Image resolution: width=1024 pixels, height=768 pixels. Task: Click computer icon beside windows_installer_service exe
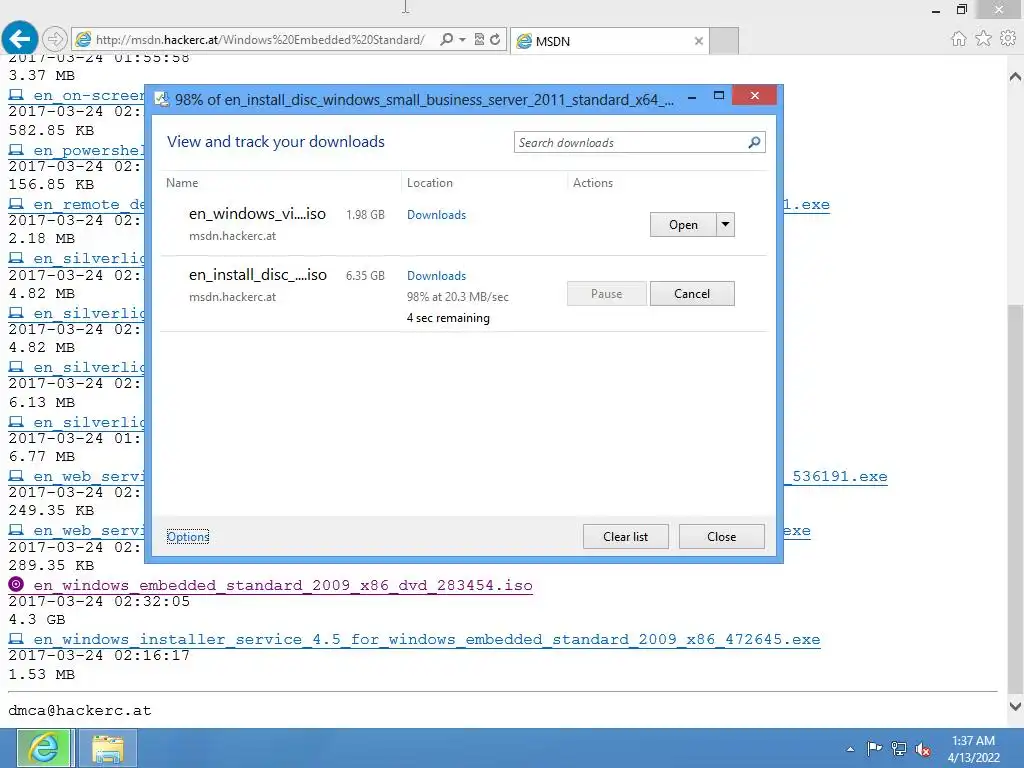(x=16, y=639)
